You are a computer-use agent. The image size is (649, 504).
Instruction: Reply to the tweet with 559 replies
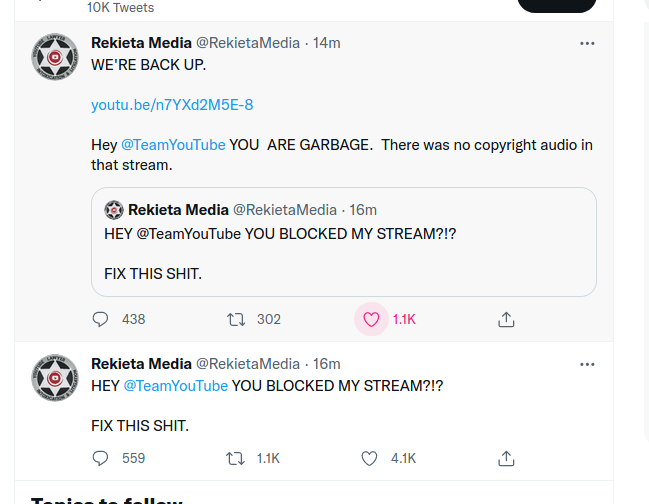pyautogui.click(x=100, y=458)
